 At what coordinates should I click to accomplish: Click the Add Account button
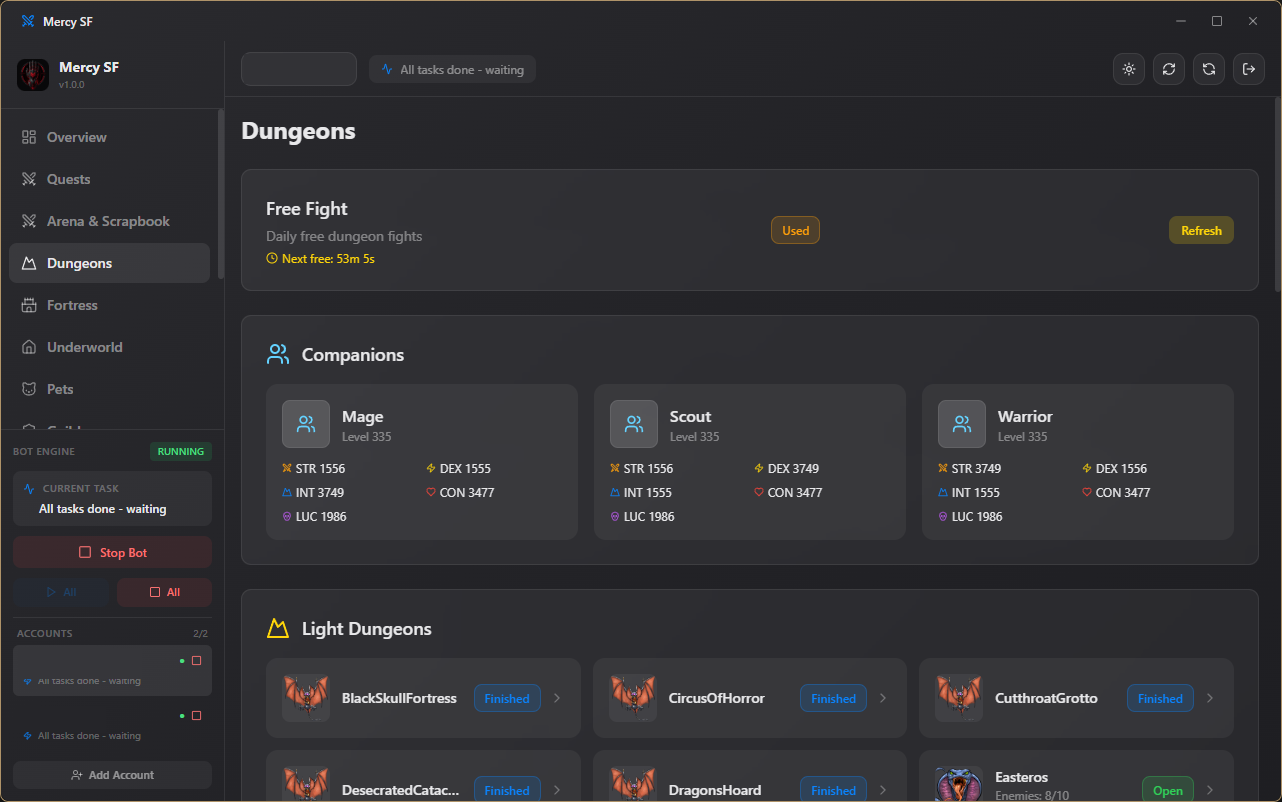click(x=112, y=775)
